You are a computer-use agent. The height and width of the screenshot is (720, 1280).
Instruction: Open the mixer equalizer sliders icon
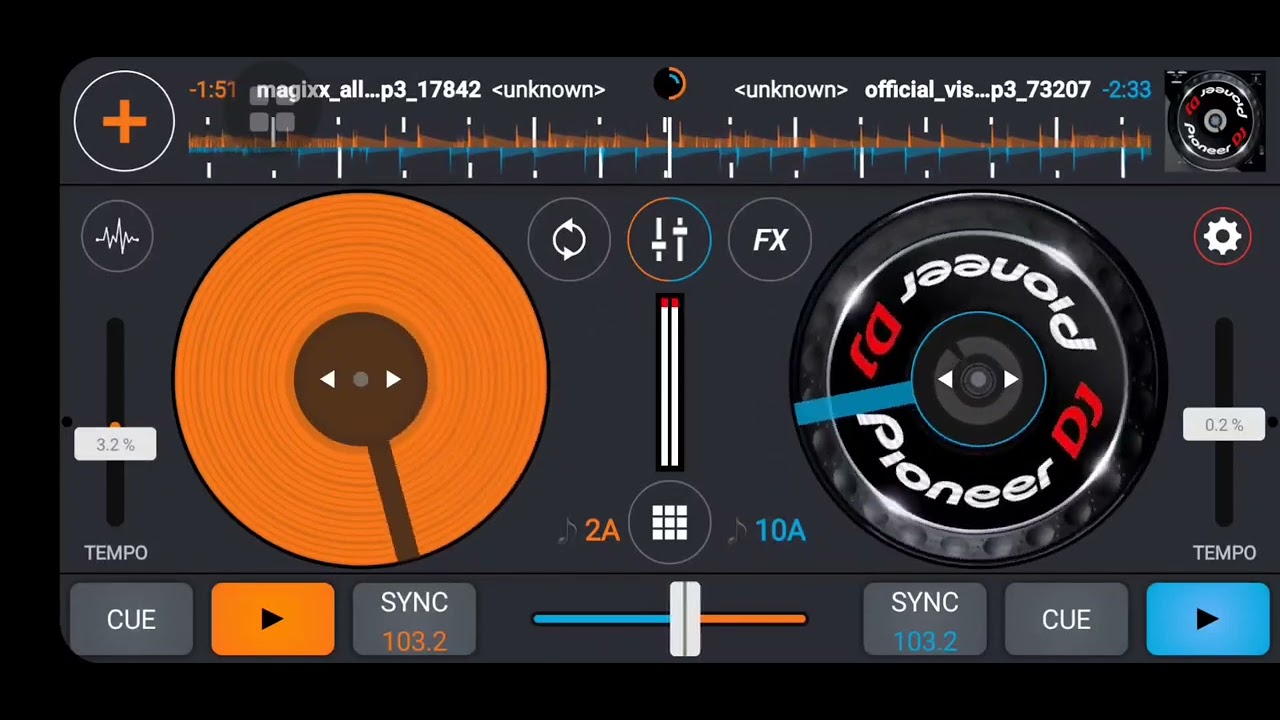[669, 240]
